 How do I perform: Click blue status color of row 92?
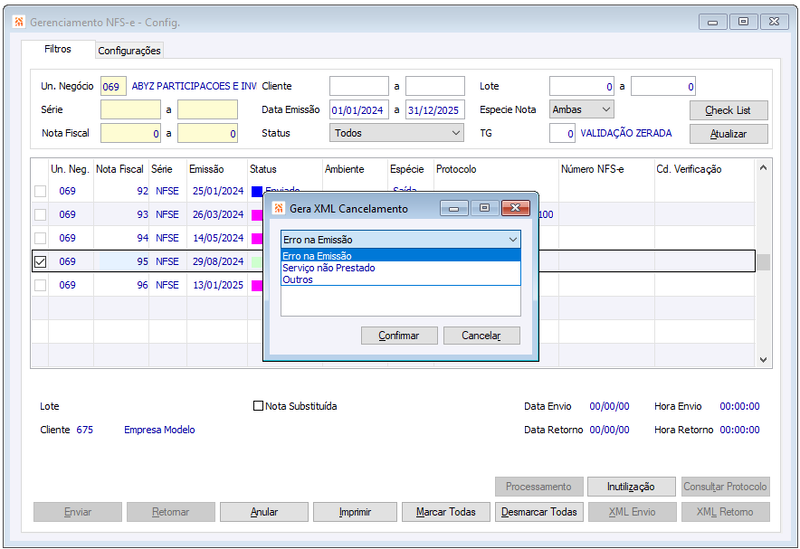257,192
